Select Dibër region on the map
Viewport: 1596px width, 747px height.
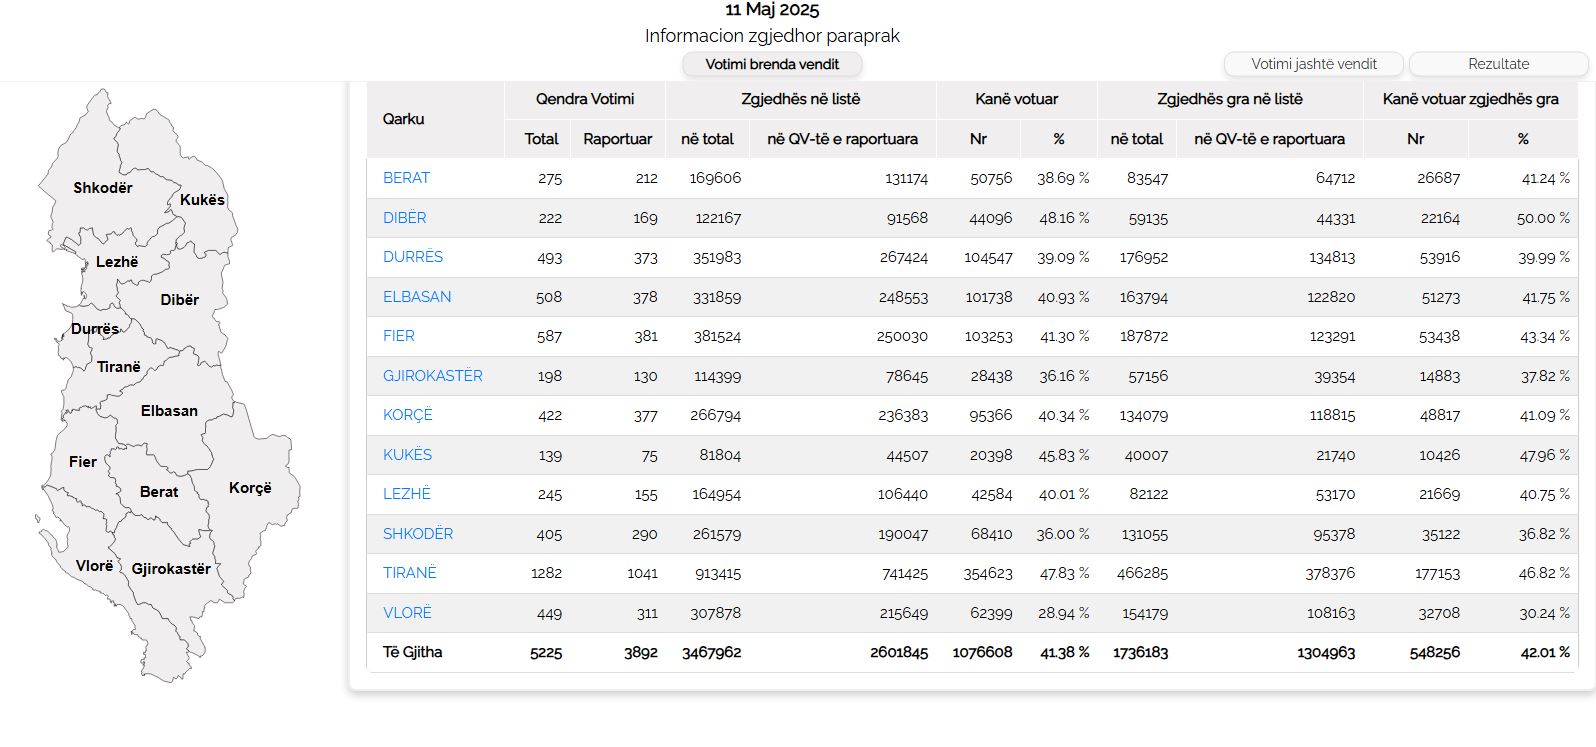[x=179, y=300]
